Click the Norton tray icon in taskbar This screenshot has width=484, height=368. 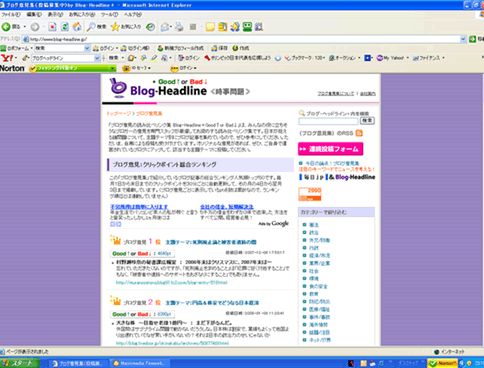pyautogui.click(x=443, y=363)
